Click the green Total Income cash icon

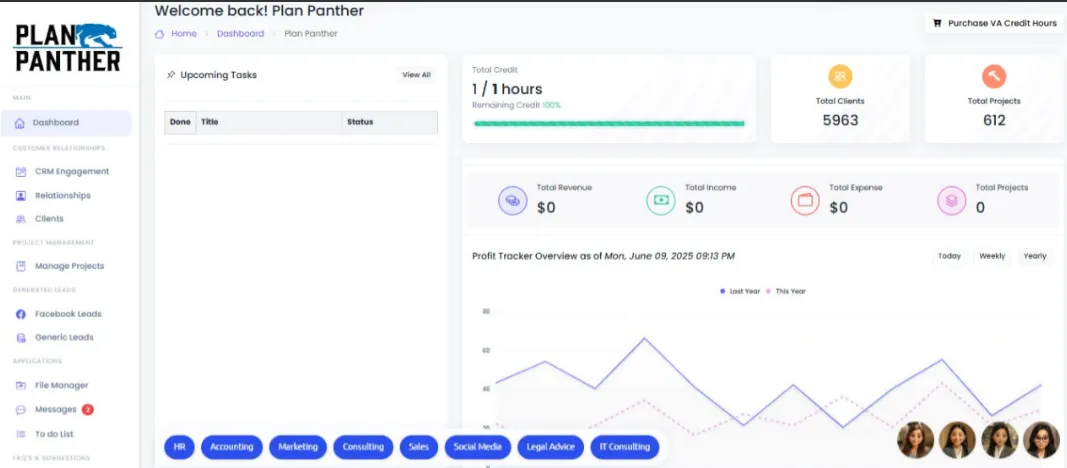660,201
